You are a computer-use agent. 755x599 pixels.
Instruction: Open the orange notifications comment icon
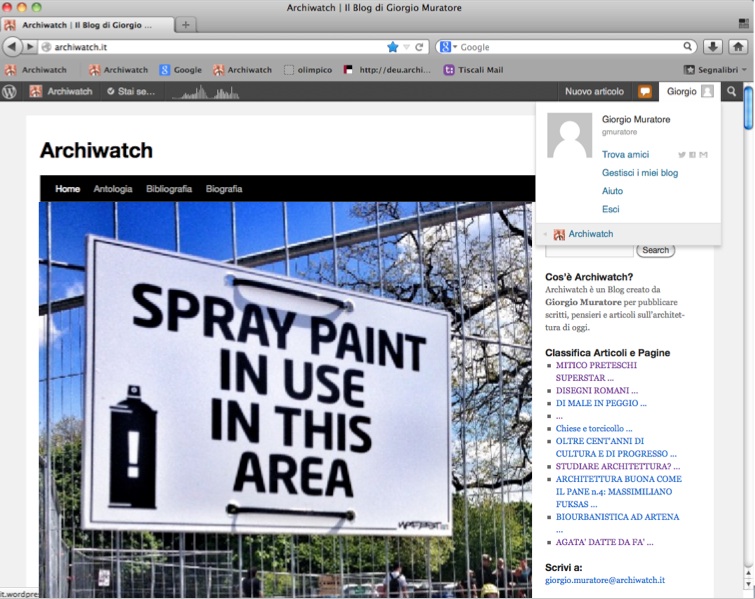pyautogui.click(x=646, y=92)
